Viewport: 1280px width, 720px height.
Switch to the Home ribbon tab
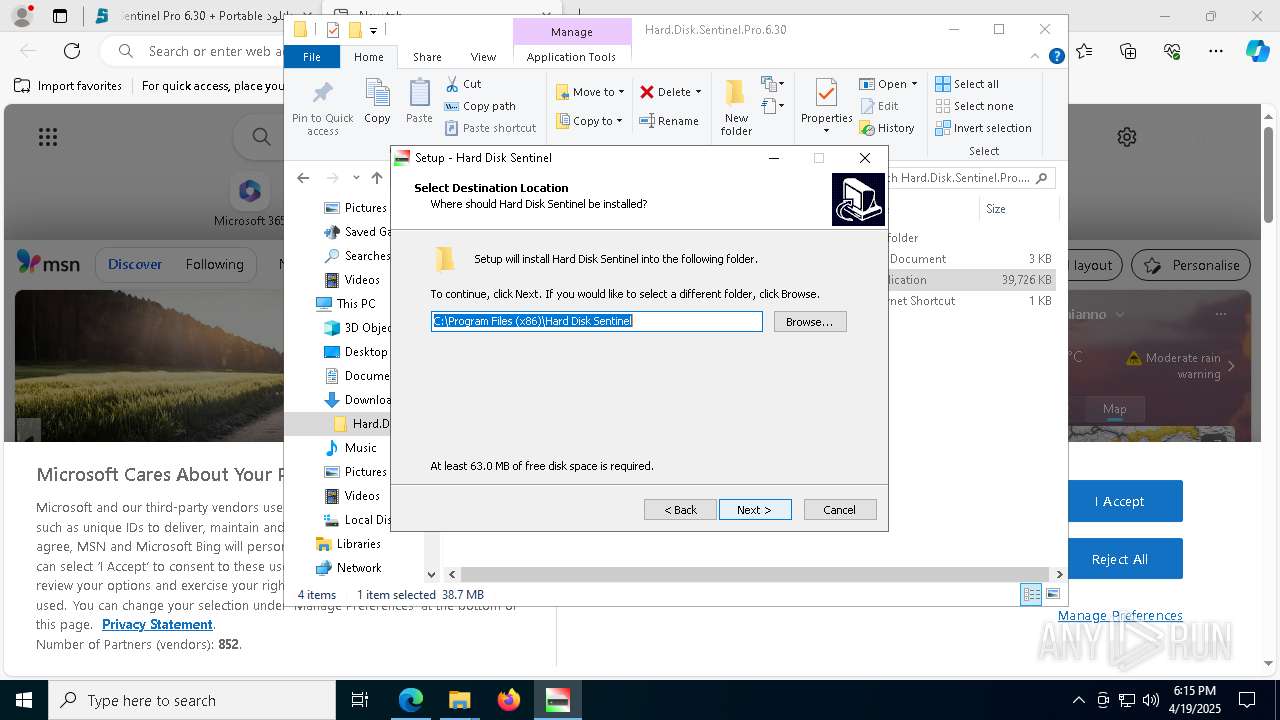(x=368, y=57)
